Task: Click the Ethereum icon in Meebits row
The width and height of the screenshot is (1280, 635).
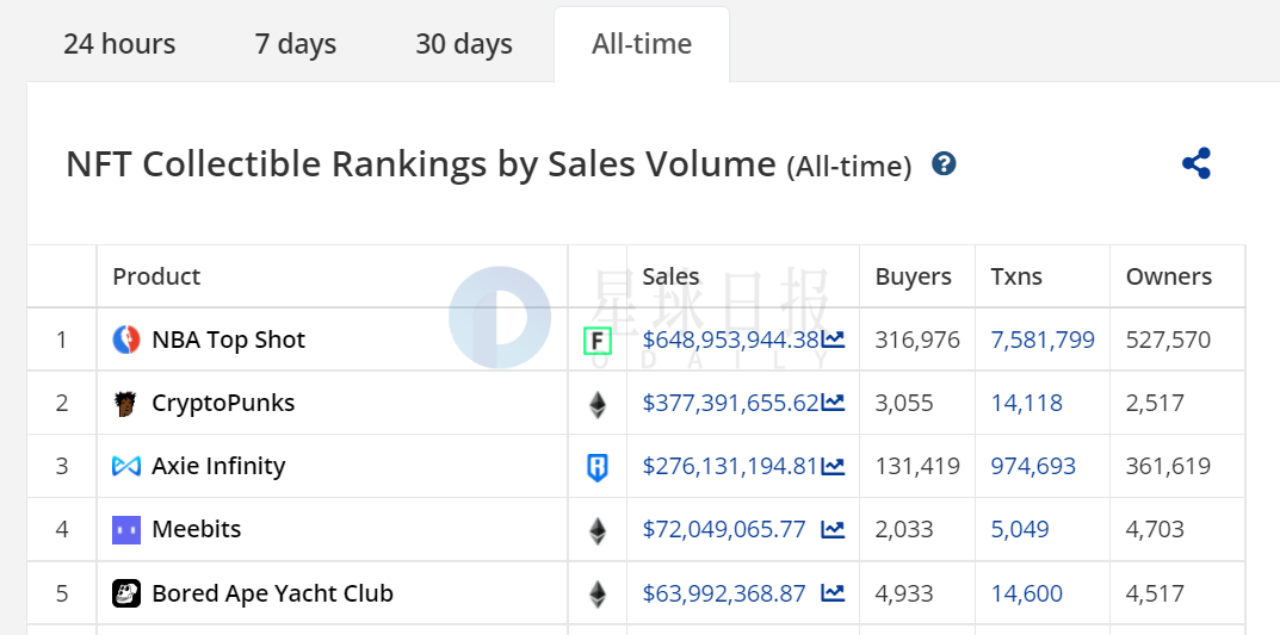Action: pyautogui.click(x=597, y=530)
